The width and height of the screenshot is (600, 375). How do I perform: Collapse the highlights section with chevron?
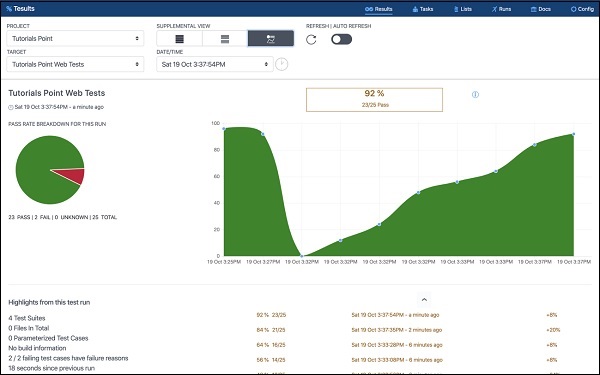pos(424,300)
